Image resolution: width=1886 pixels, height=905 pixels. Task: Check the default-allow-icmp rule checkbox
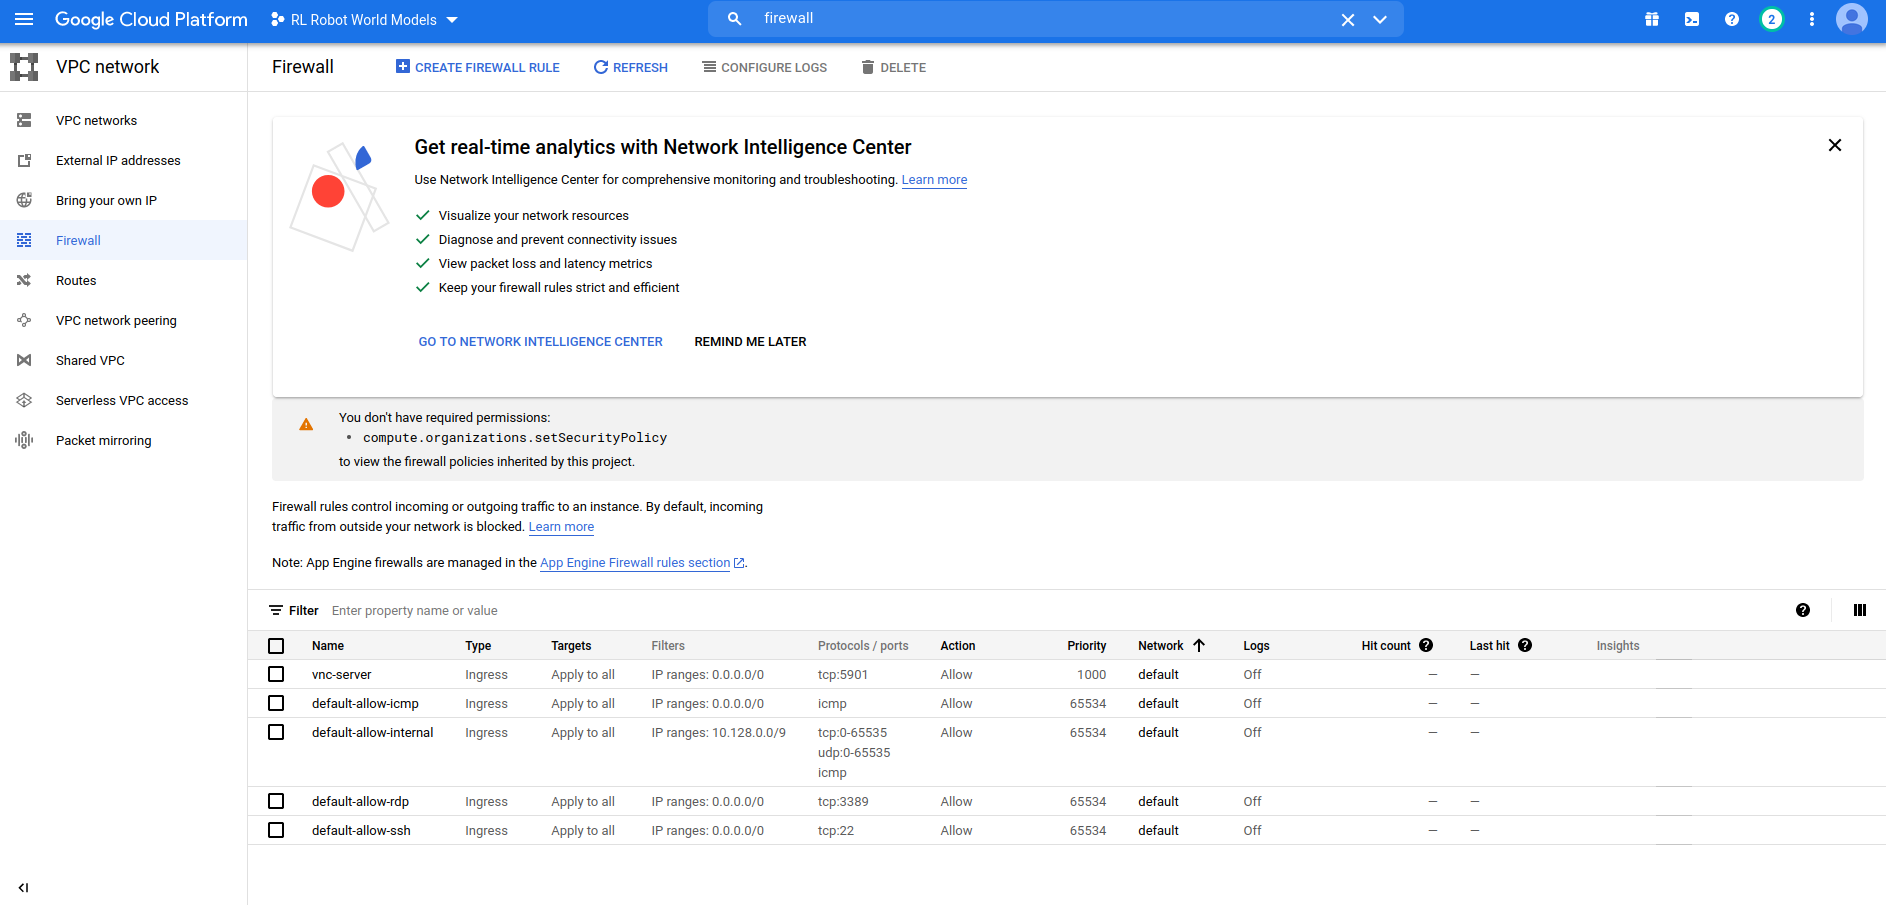(x=276, y=703)
